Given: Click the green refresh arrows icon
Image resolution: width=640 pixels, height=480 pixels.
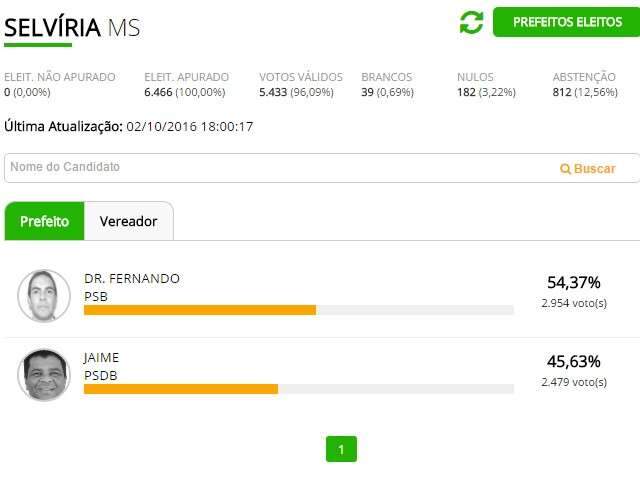Looking at the screenshot, I should coord(471,22).
